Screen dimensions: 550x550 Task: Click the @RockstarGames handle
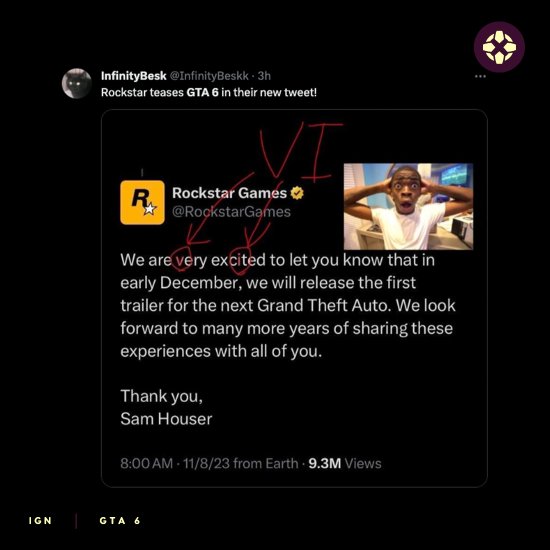coord(232,212)
